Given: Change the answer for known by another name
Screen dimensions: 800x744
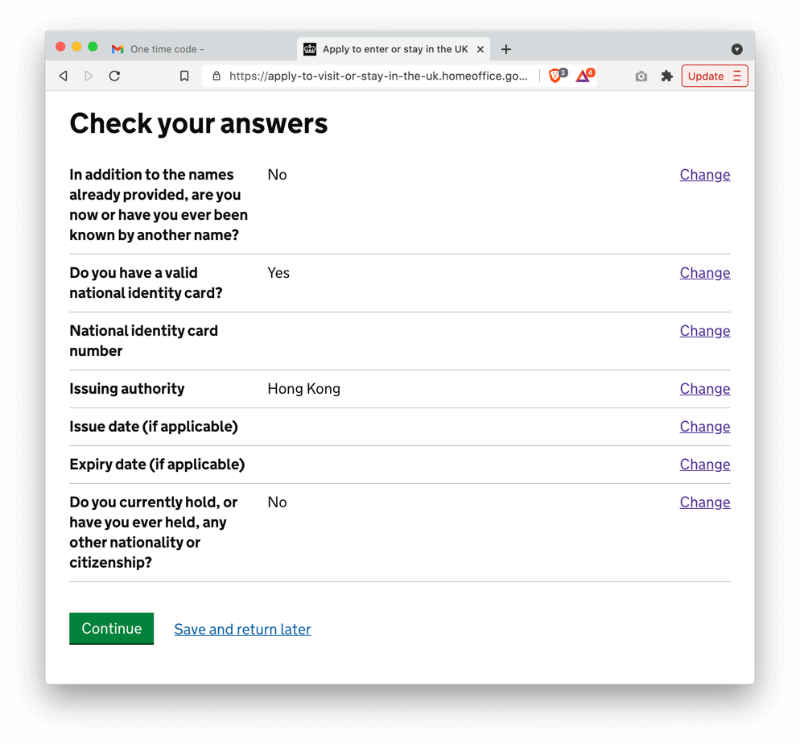Looking at the screenshot, I should pyautogui.click(x=705, y=175).
